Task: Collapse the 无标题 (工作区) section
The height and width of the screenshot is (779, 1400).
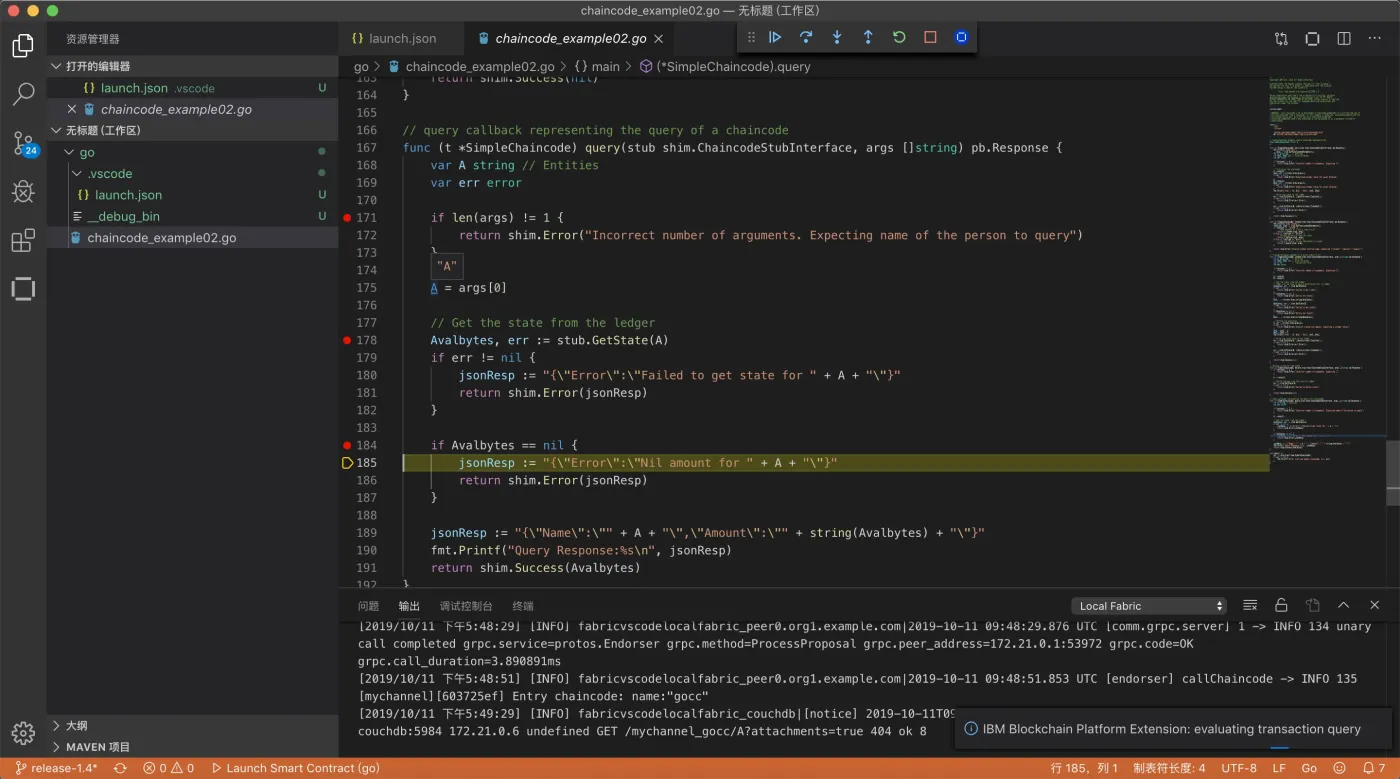Action: (x=193, y=131)
